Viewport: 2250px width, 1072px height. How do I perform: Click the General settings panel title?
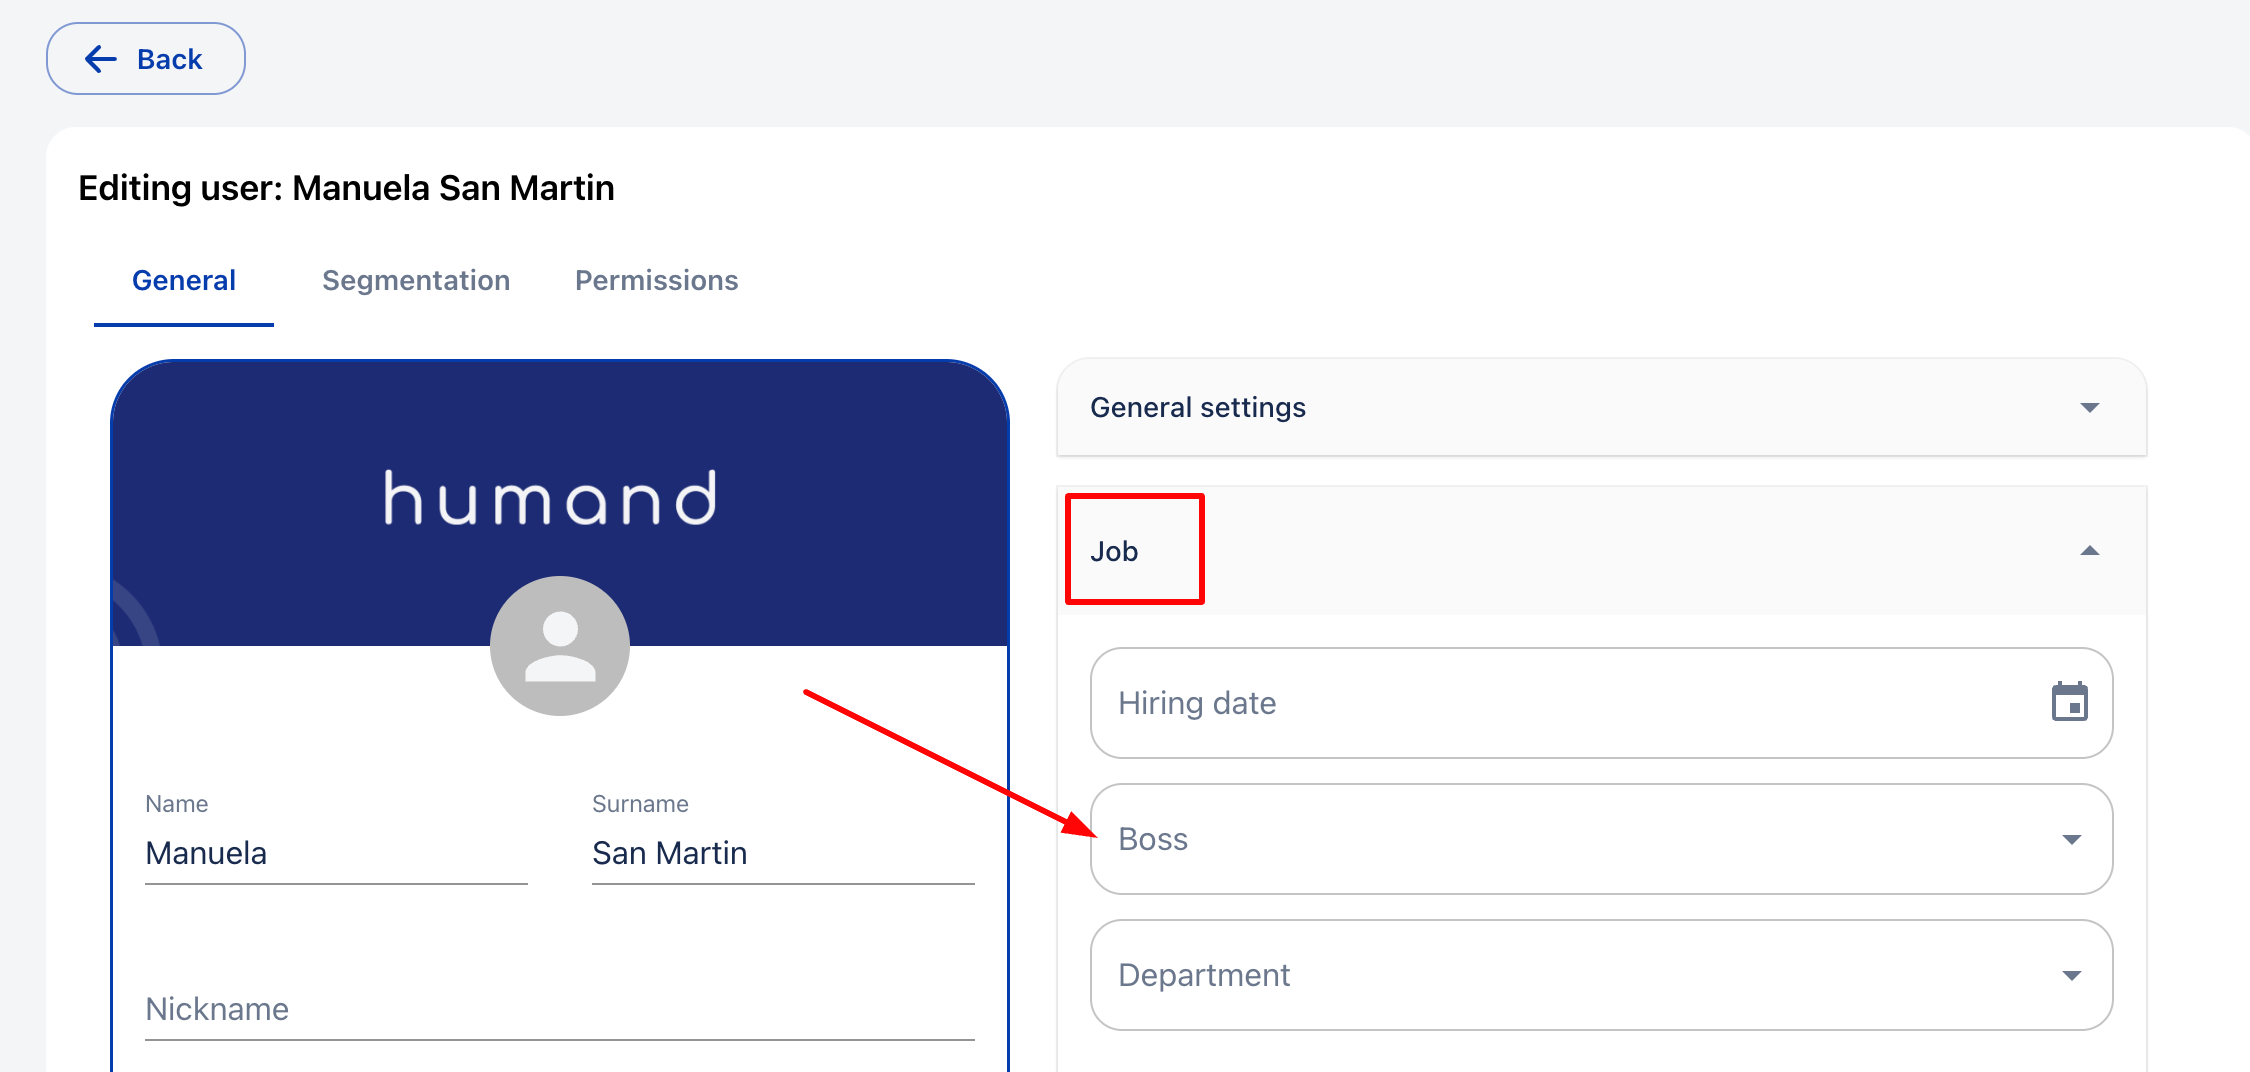pyautogui.click(x=1197, y=408)
